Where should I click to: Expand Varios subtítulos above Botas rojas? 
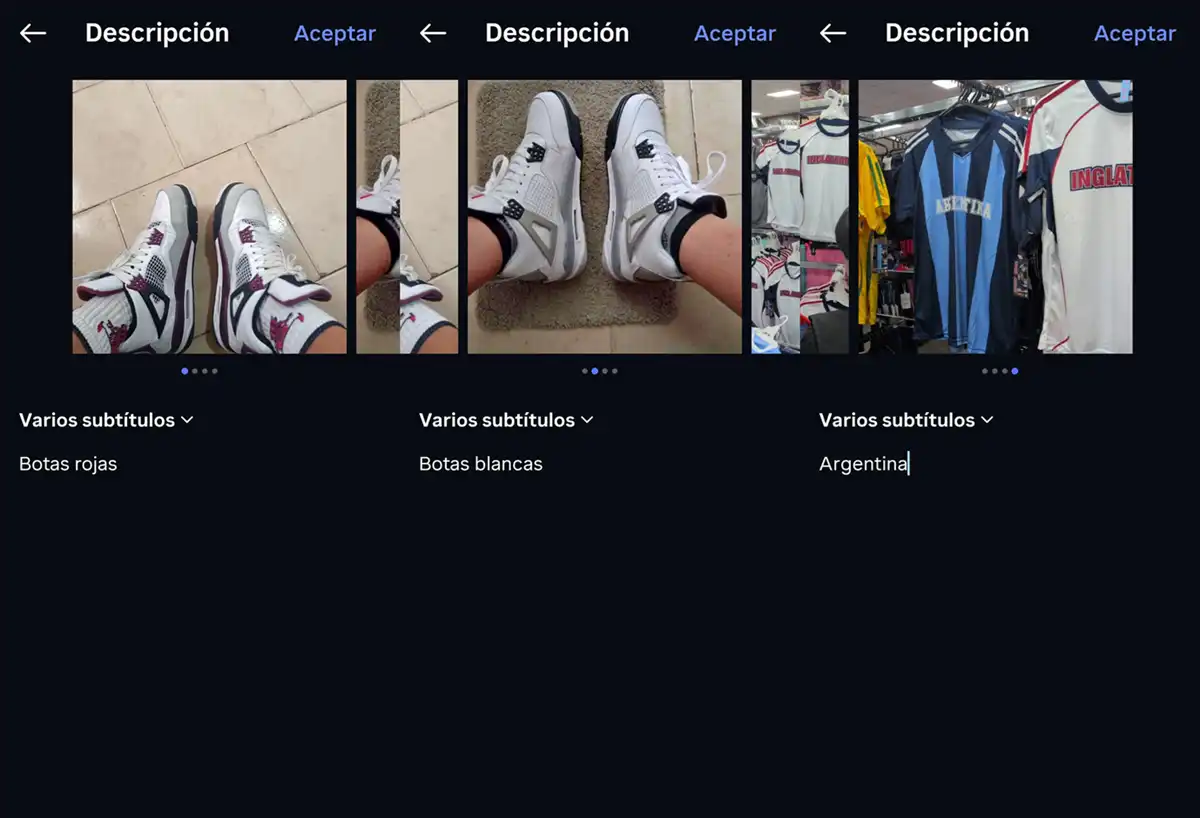coord(106,420)
